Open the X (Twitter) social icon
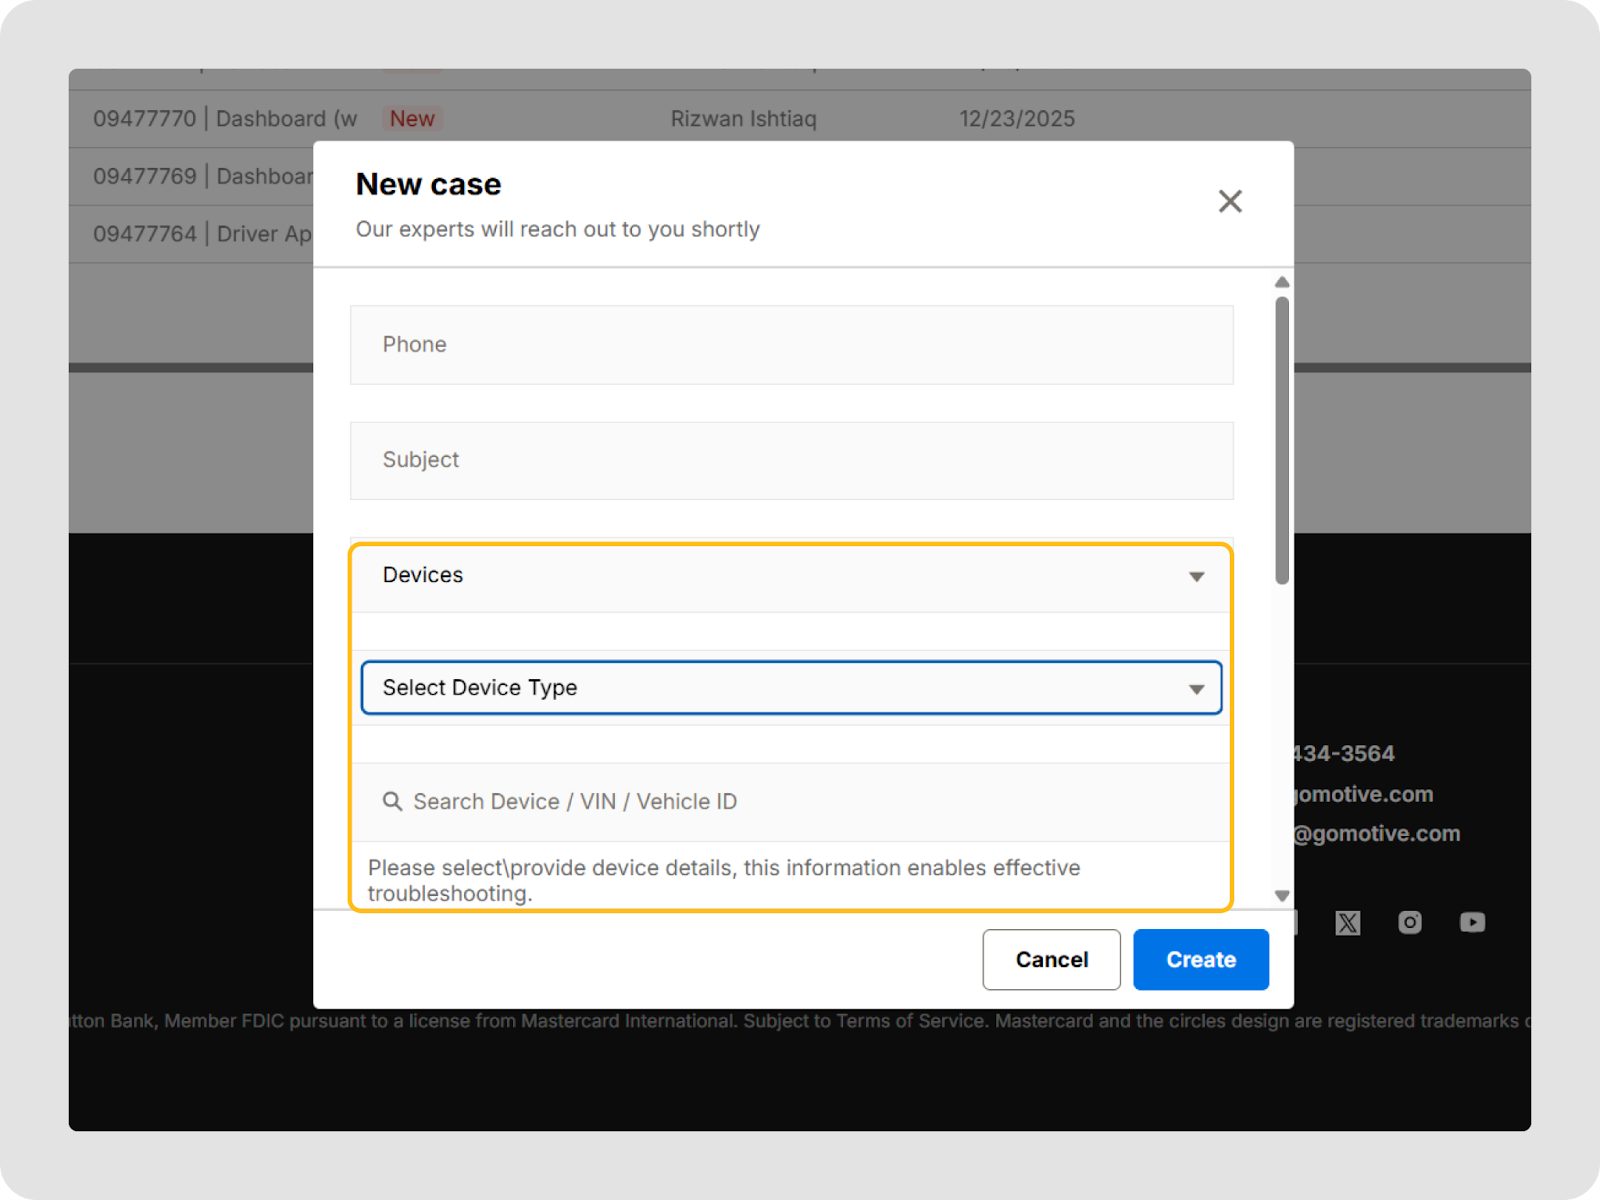 [x=1347, y=922]
